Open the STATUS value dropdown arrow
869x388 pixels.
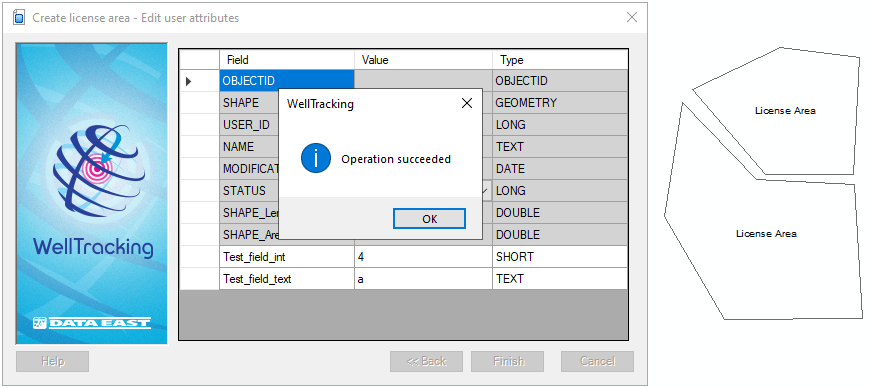coord(486,191)
